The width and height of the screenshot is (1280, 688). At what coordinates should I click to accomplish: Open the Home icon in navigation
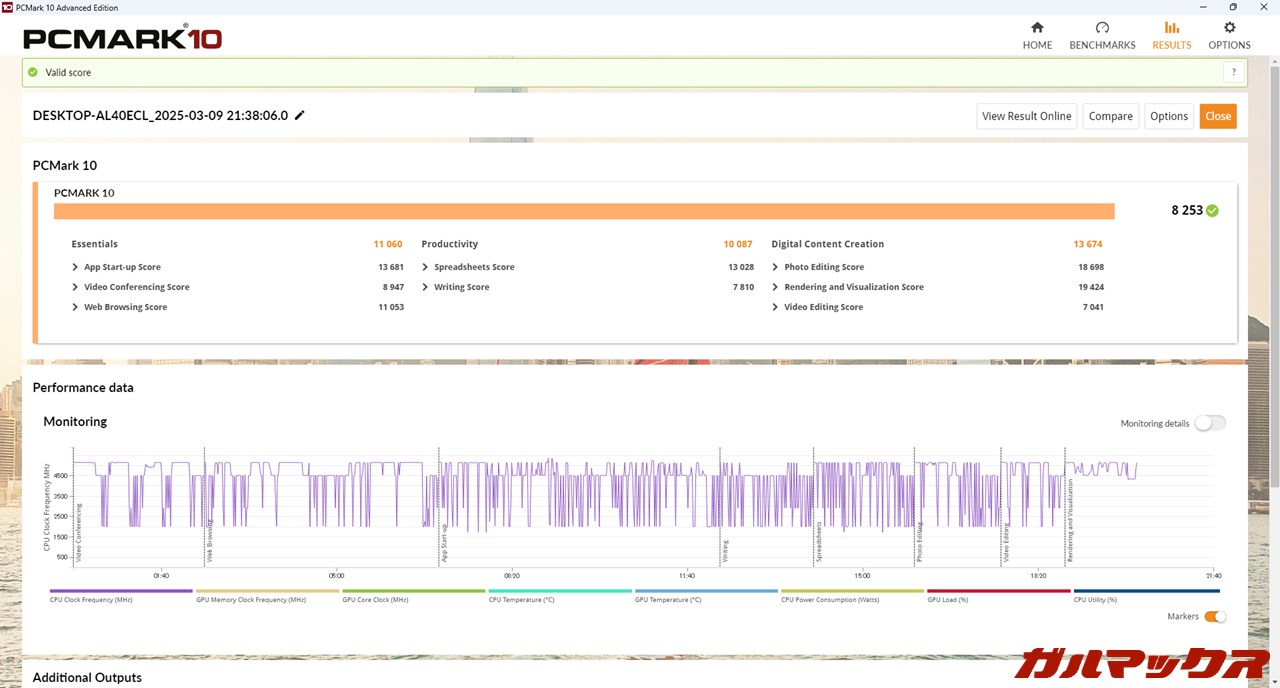(1037, 28)
